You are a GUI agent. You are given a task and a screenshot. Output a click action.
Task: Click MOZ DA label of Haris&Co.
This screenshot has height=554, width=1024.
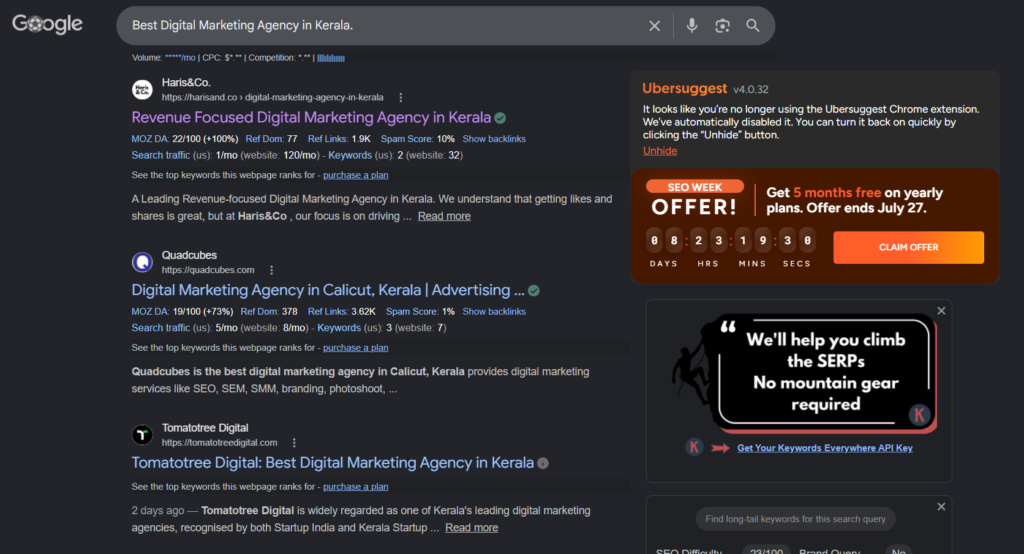[x=150, y=139]
